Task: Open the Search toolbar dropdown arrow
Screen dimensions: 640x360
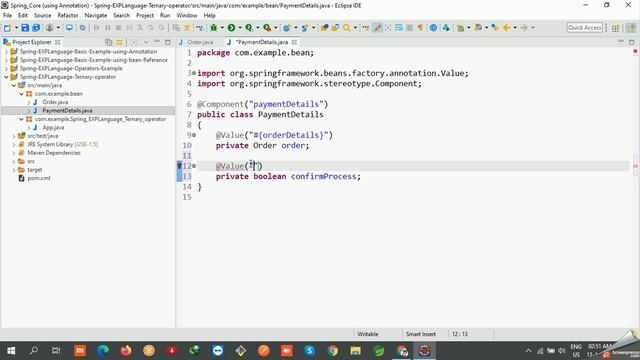Action: pyautogui.click(x=355, y=28)
